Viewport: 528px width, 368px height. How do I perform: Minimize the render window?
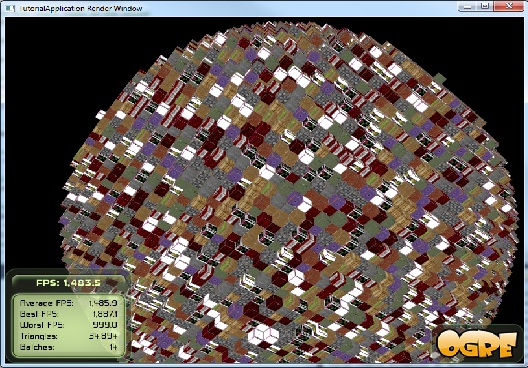[x=468, y=6]
